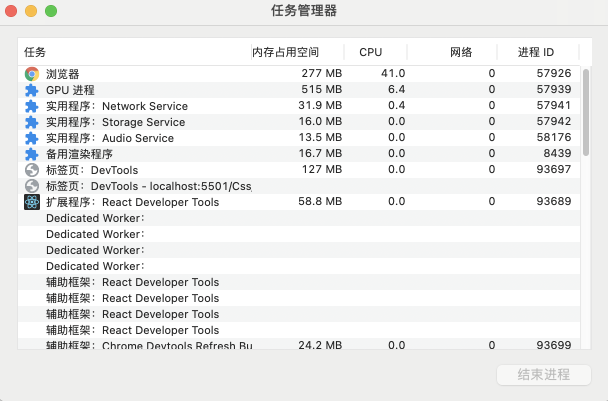Select the first 辅助框架: React Developer Tools row

coord(299,282)
